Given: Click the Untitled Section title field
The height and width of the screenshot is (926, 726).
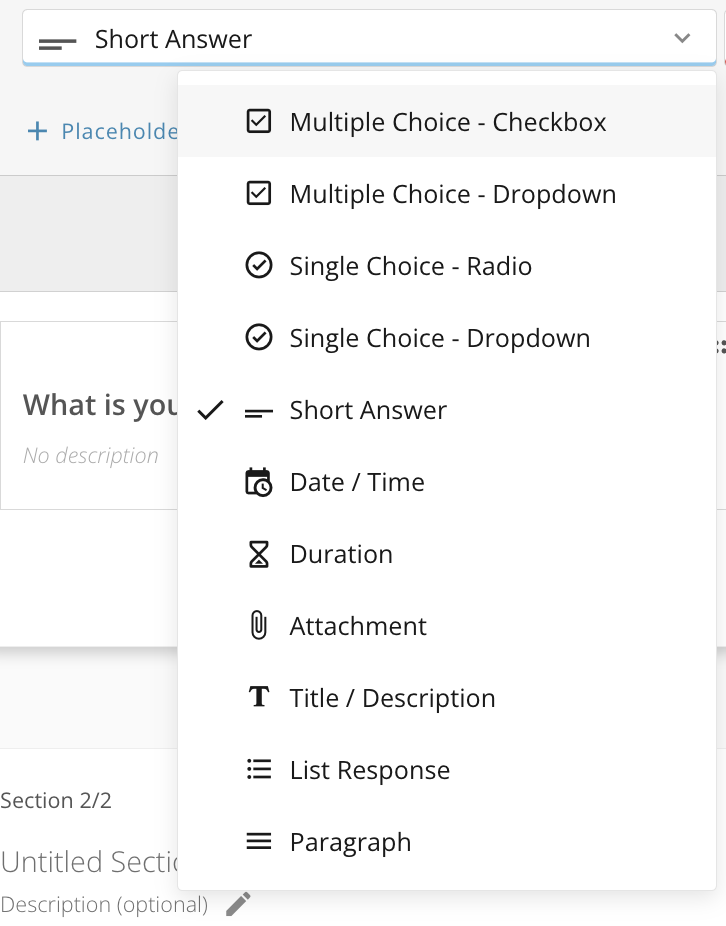Looking at the screenshot, I should pos(89,862).
